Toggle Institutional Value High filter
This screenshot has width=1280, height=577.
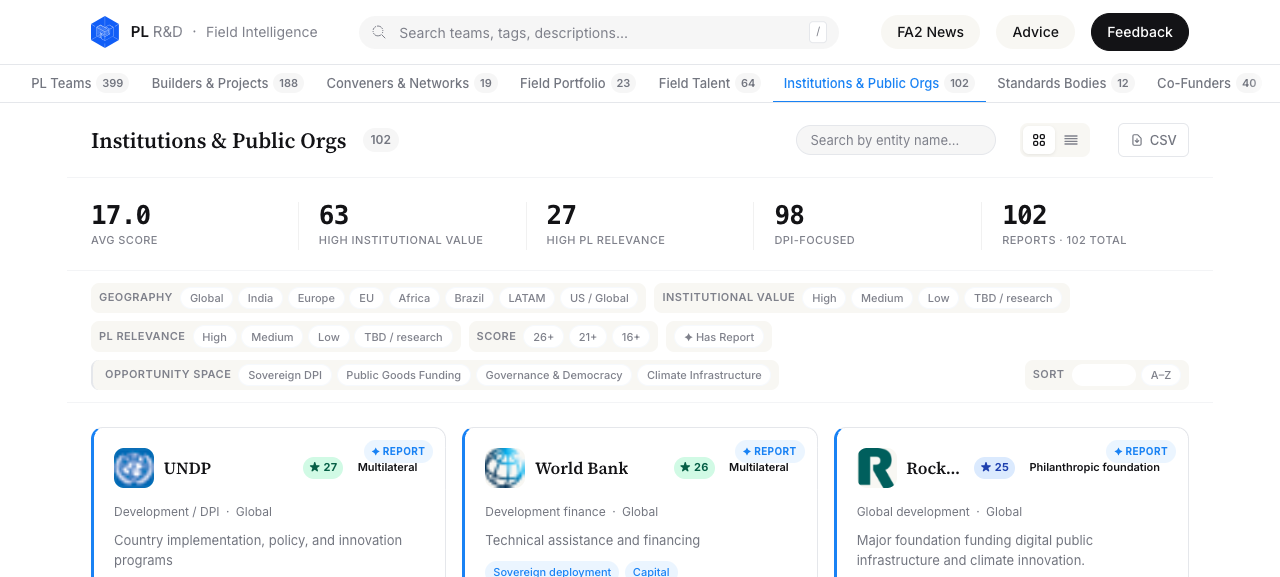824,298
